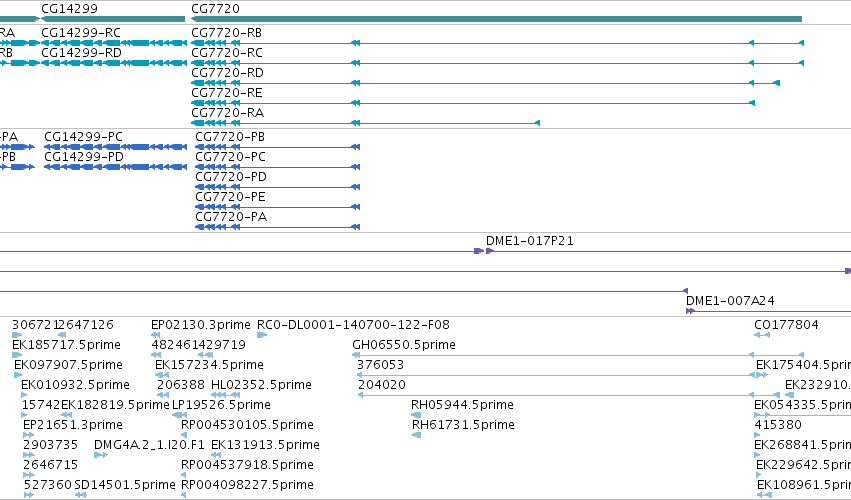Select EST beginning EK229642
This screenshot has width=851, height=500.
pos(803,466)
